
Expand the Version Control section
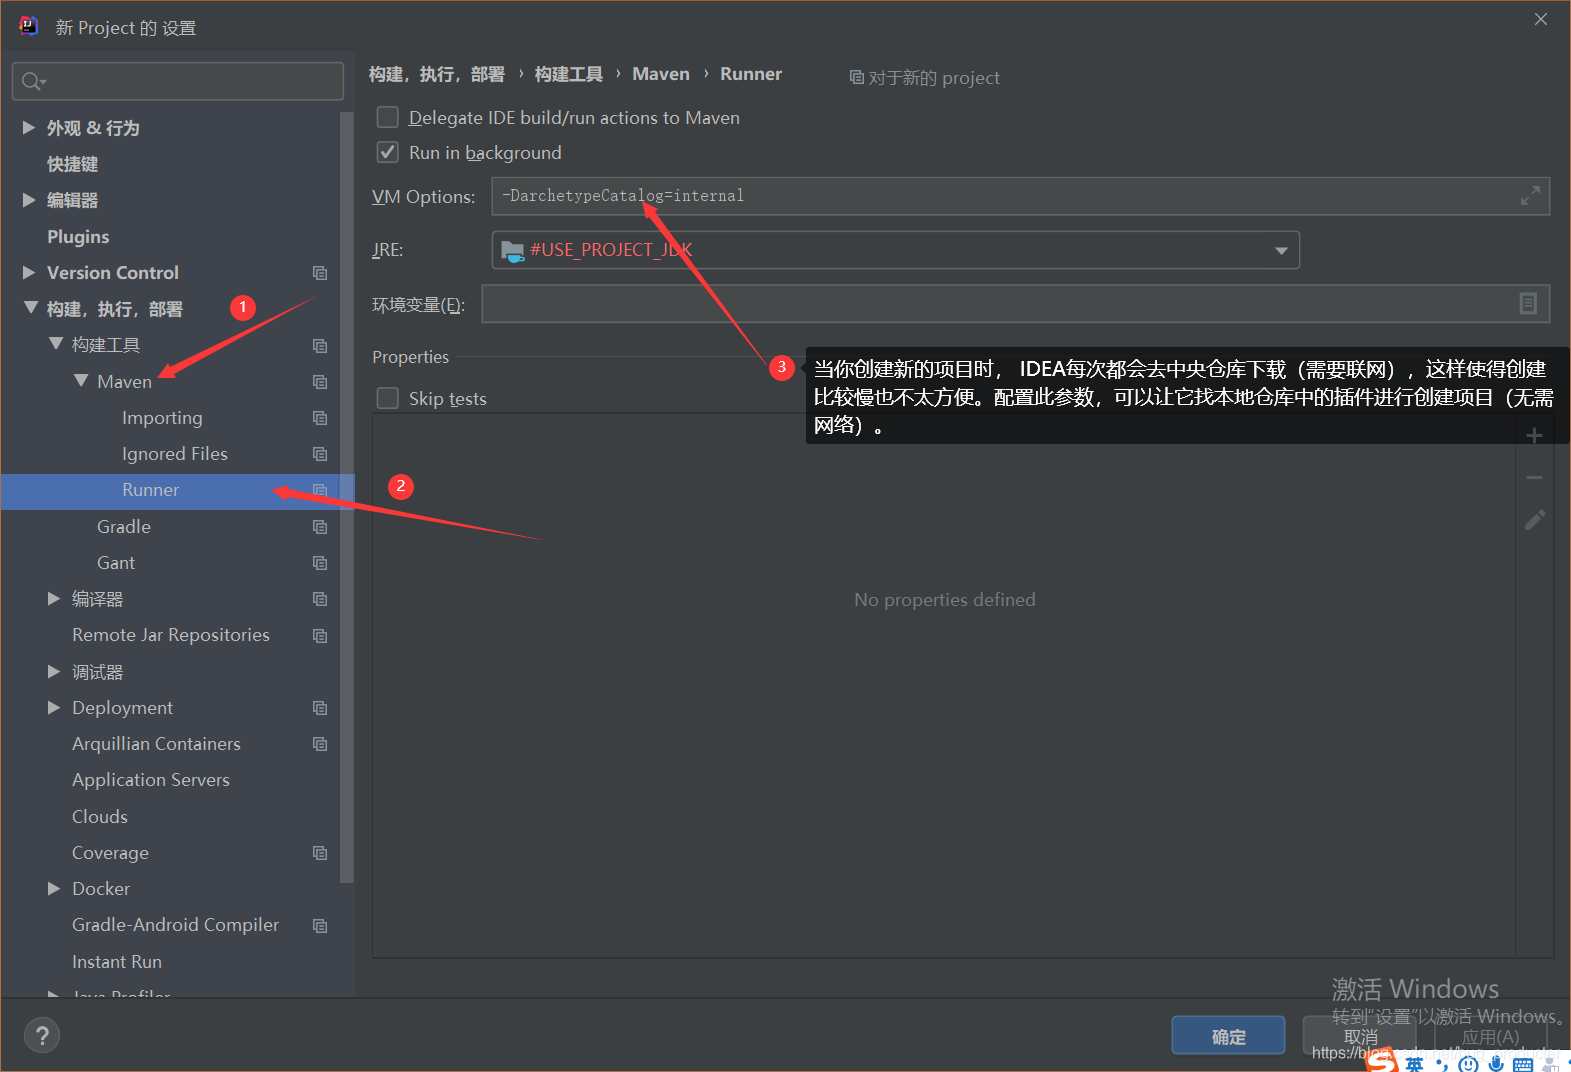tap(29, 272)
